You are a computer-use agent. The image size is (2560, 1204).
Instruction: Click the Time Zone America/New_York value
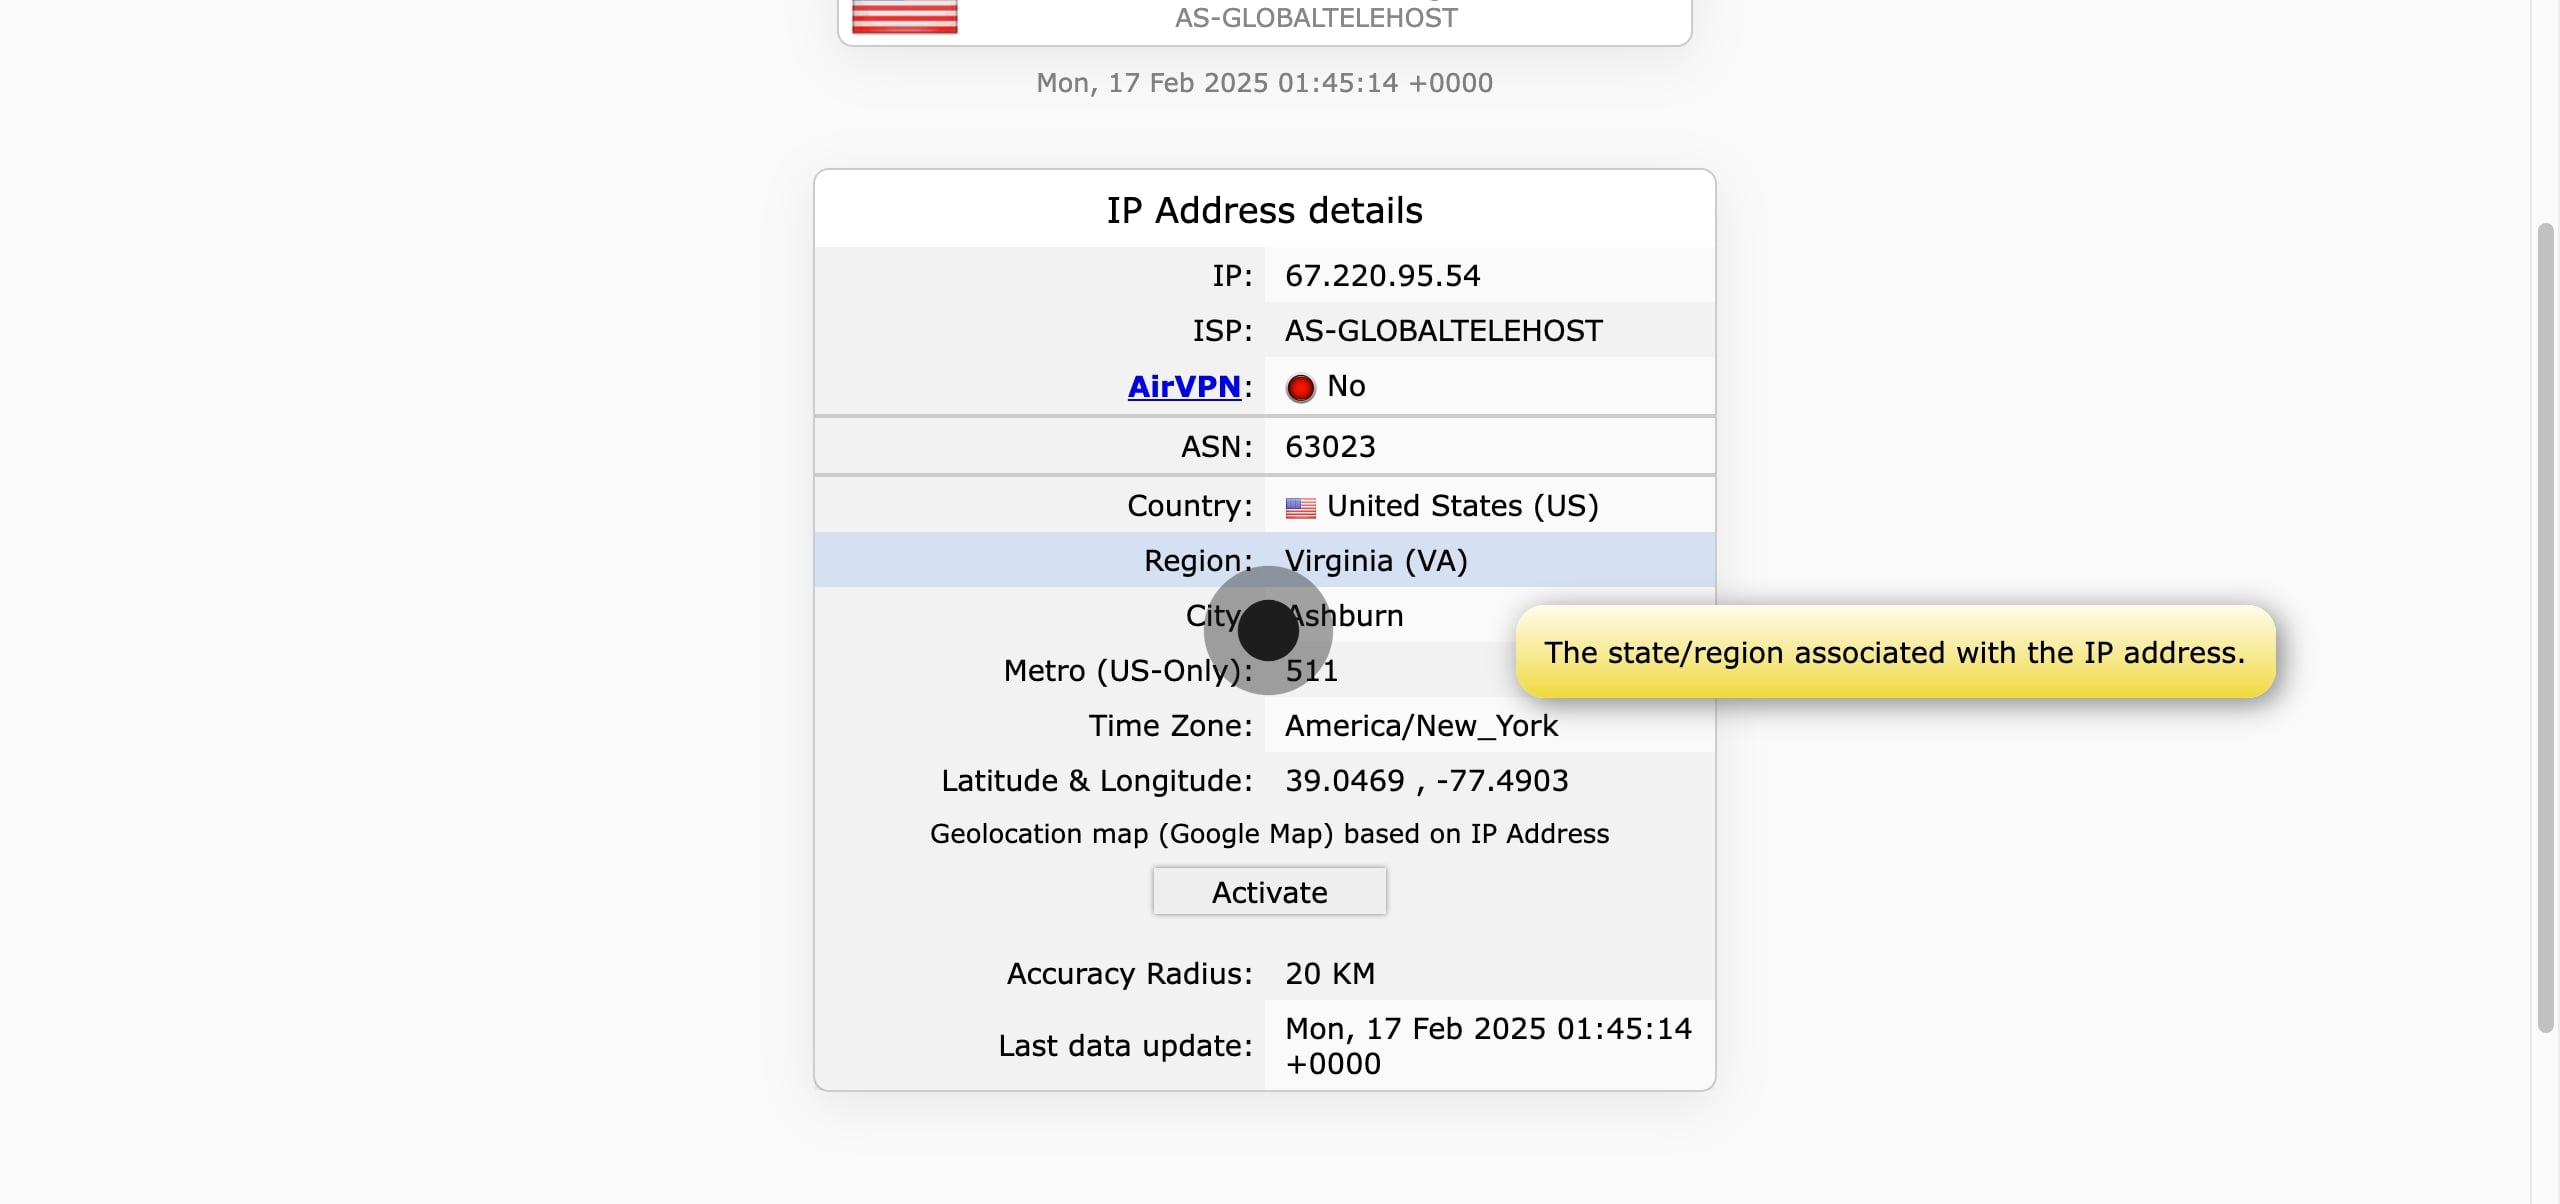coord(1421,726)
